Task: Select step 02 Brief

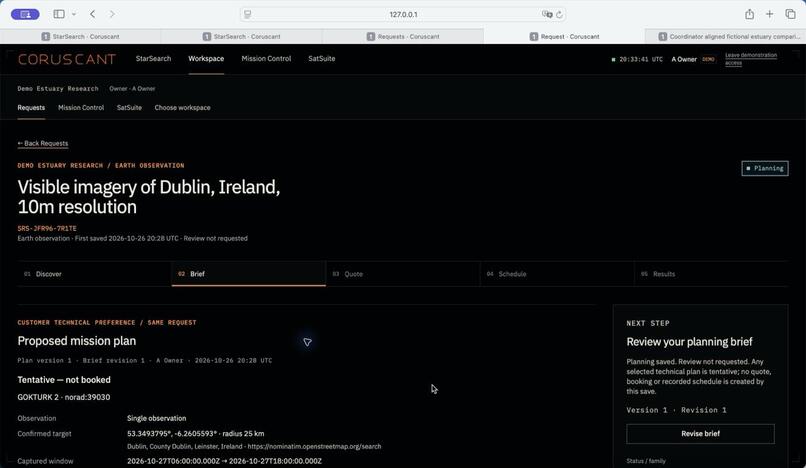Action: (x=249, y=274)
